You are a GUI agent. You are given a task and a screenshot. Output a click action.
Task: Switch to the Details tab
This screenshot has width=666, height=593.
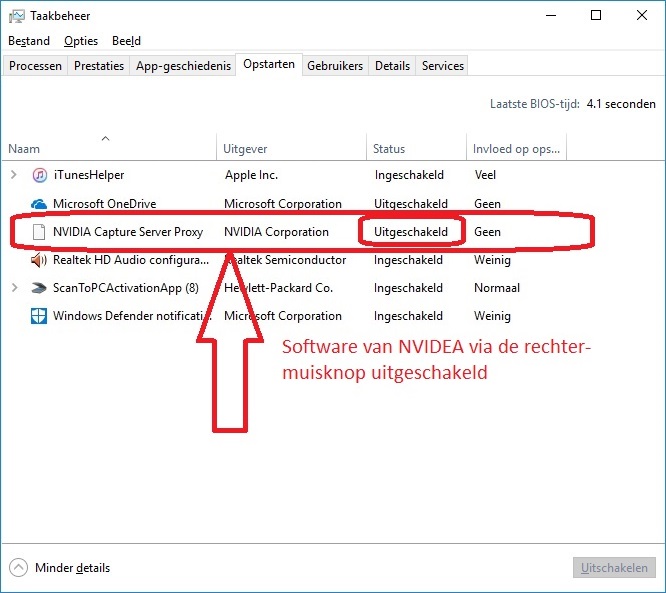392,66
